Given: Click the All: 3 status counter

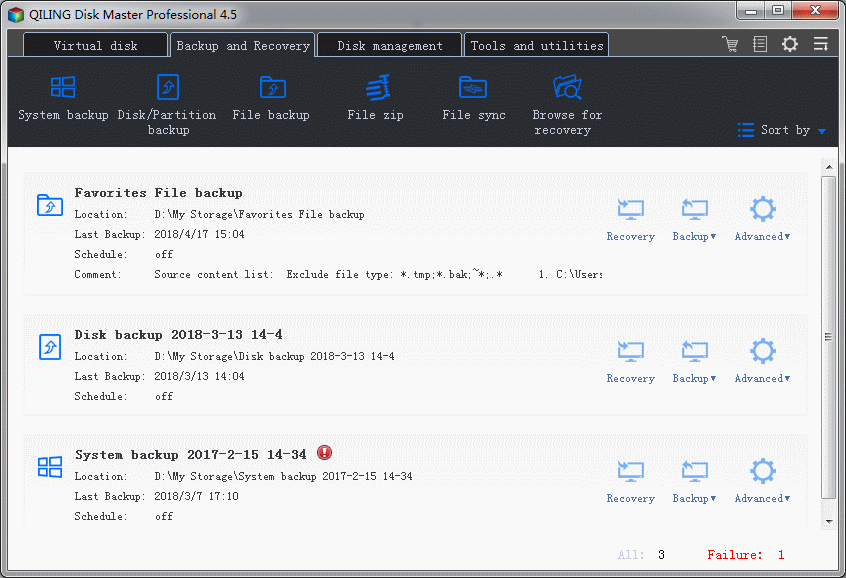Looking at the screenshot, I should pyautogui.click(x=642, y=555).
